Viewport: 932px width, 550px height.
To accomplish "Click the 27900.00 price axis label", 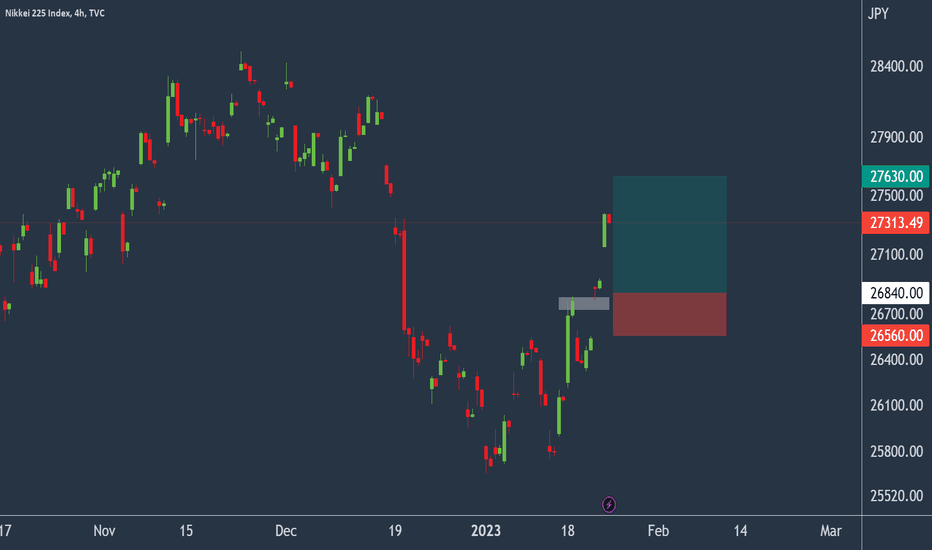I will pos(896,137).
